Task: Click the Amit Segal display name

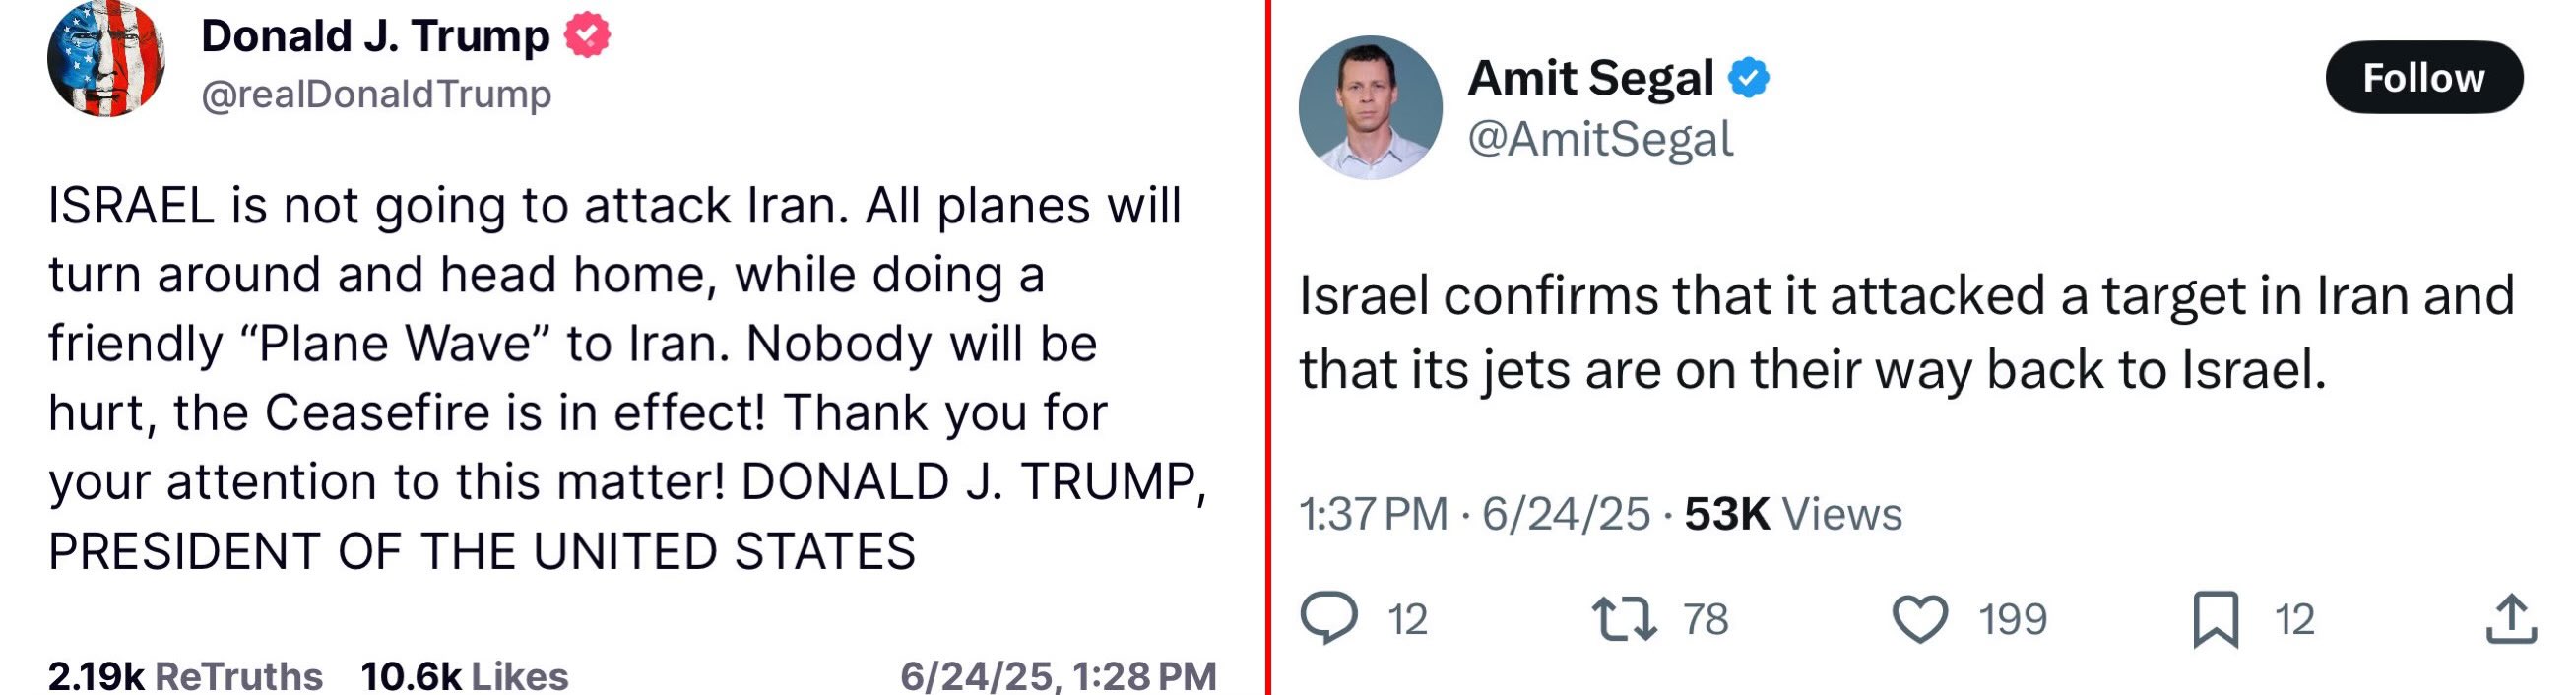Action: (1590, 77)
